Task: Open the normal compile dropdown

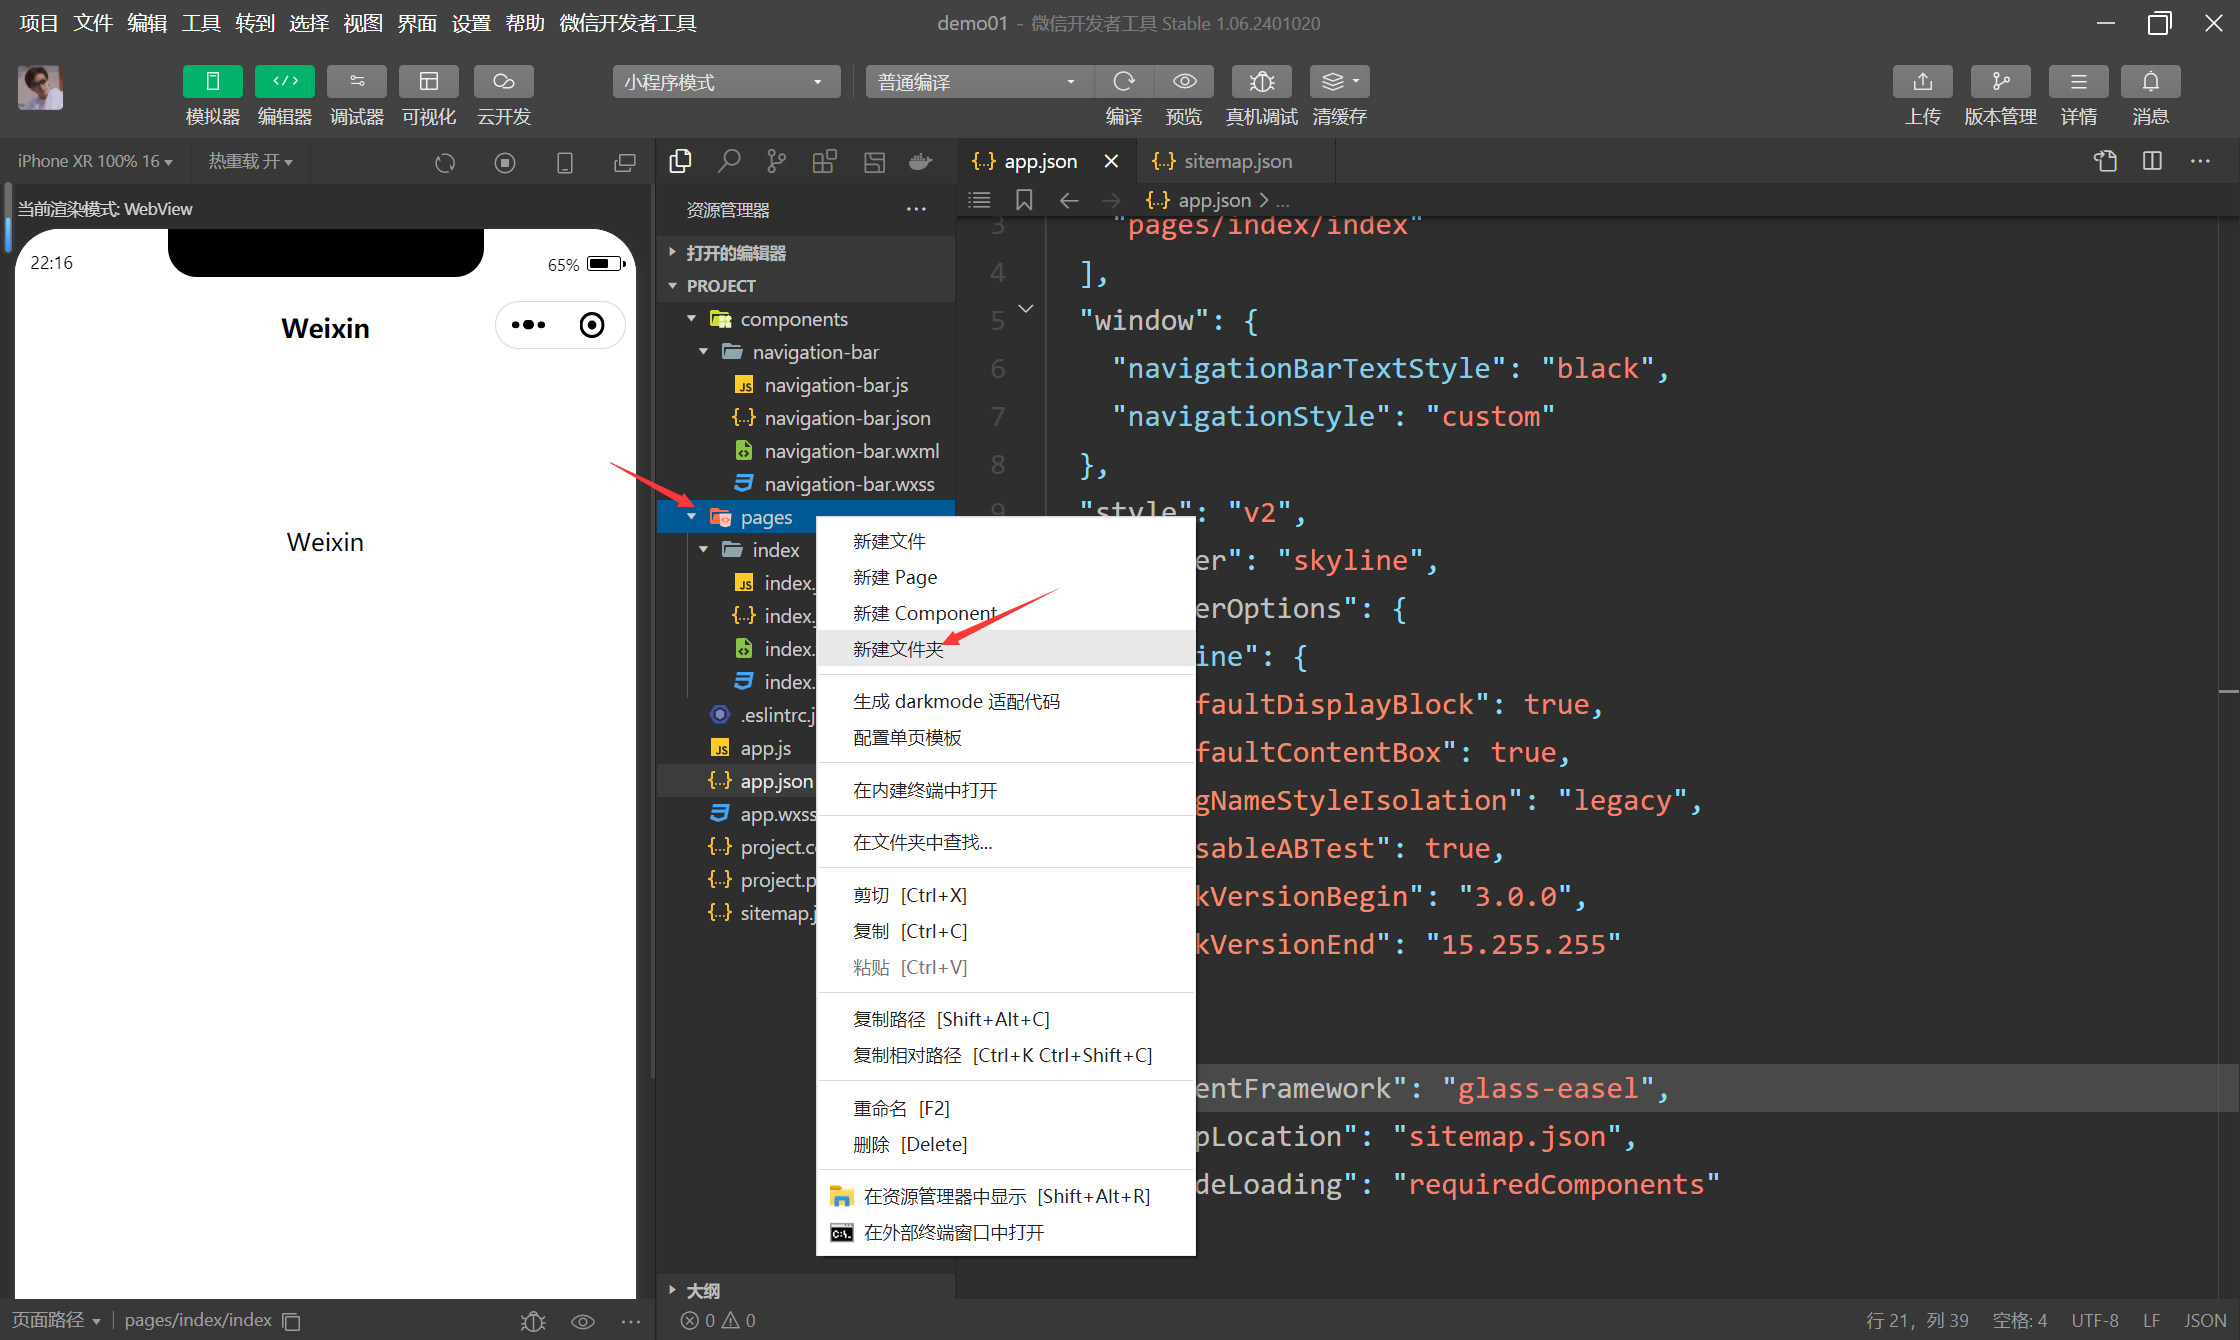Action: pyautogui.click(x=976, y=82)
